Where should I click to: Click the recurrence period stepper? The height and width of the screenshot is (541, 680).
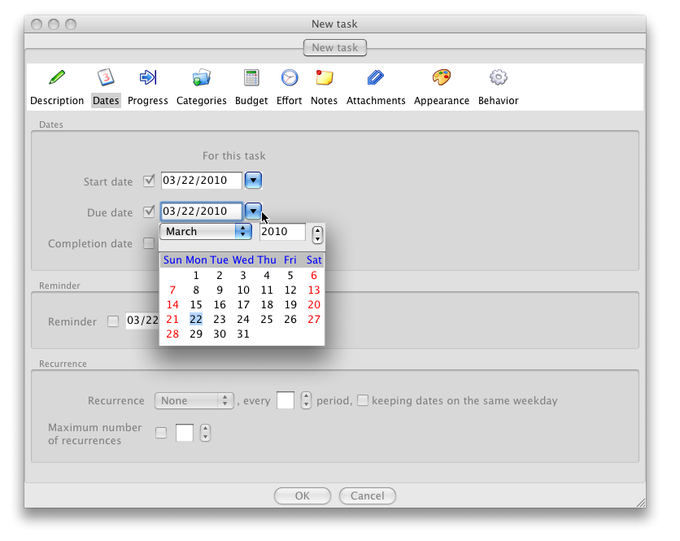pyautogui.click(x=306, y=400)
